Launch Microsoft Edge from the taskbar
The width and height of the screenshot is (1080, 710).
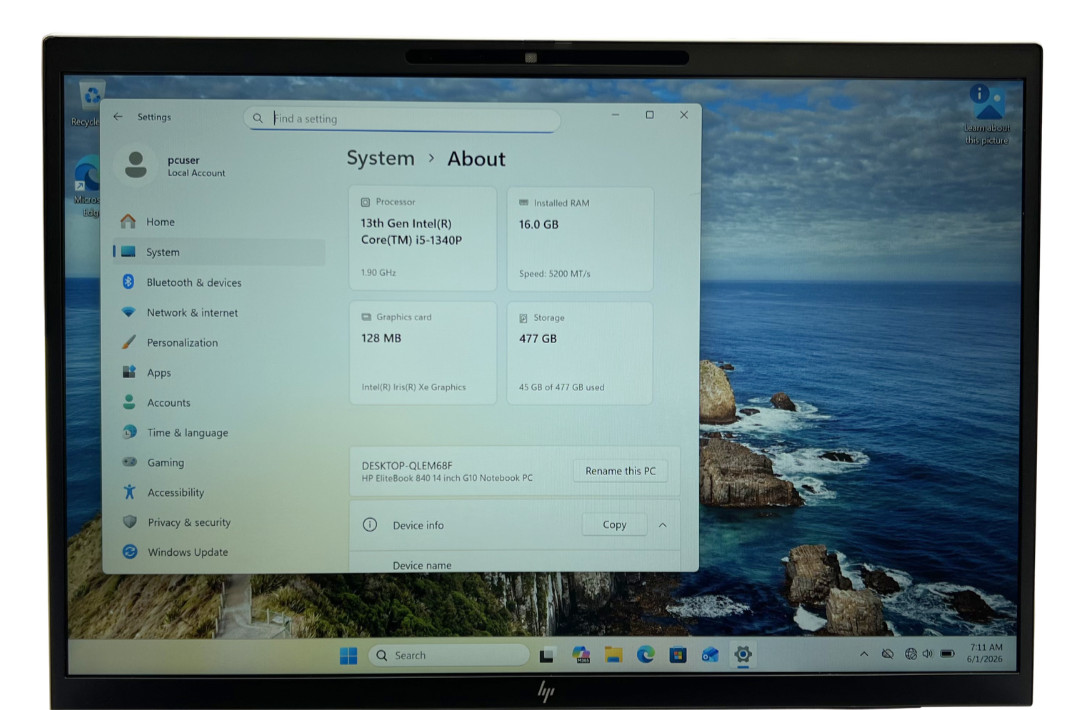pyautogui.click(x=645, y=655)
